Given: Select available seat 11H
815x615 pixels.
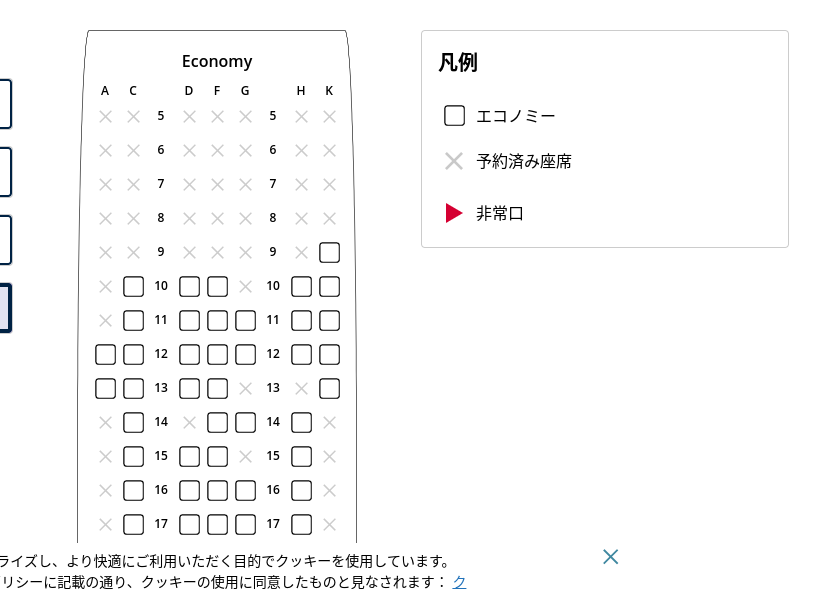Looking at the screenshot, I should 301,320.
